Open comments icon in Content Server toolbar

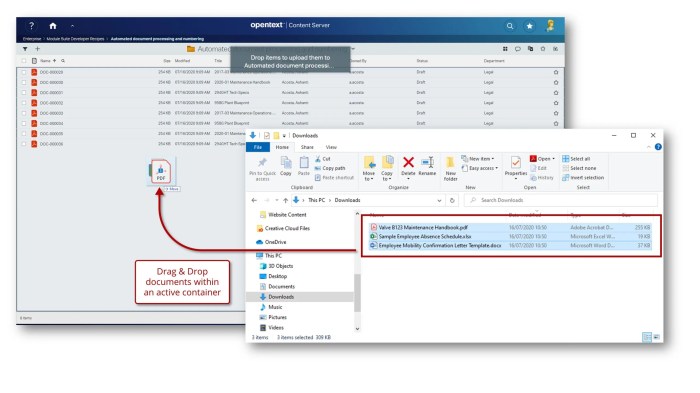(x=517, y=49)
